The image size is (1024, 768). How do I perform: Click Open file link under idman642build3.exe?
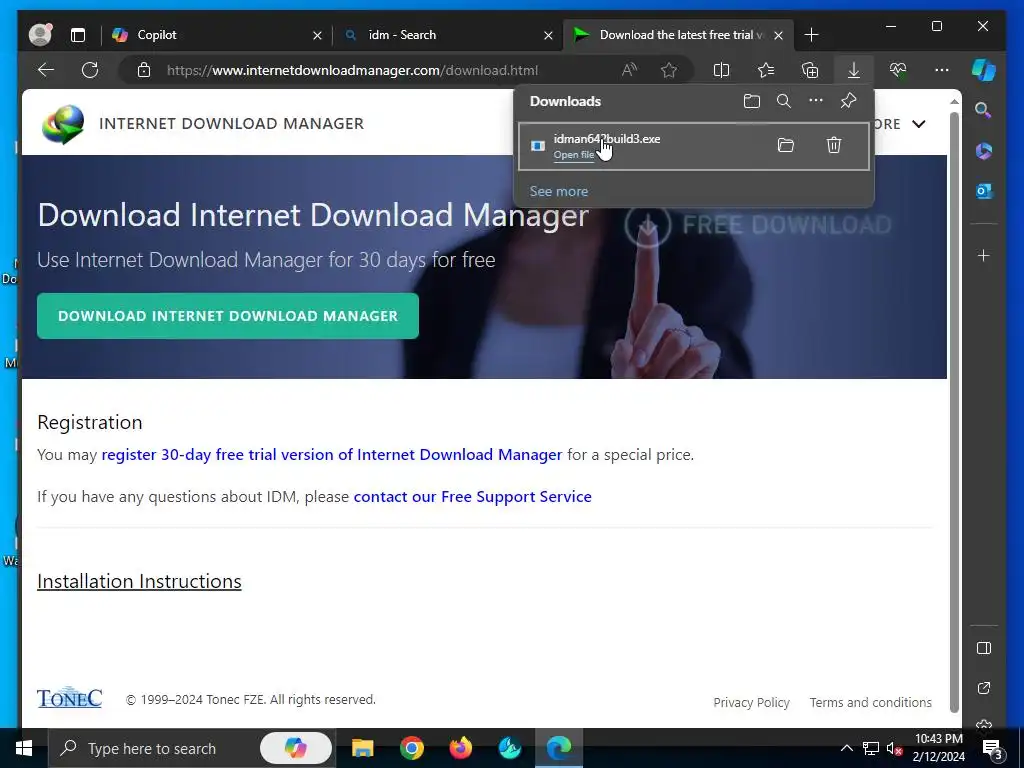click(x=573, y=155)
